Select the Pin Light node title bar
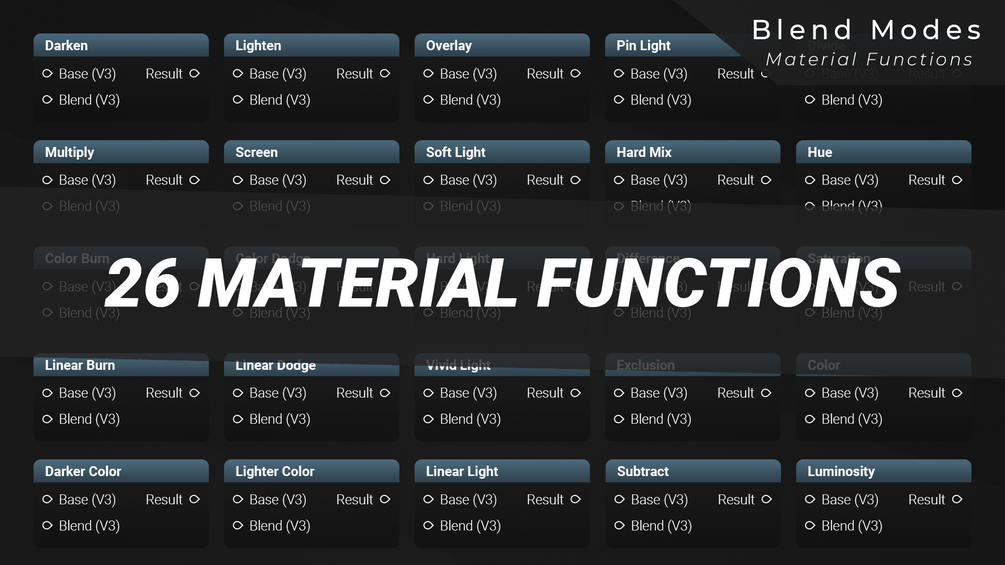 (x=673, y=45)
